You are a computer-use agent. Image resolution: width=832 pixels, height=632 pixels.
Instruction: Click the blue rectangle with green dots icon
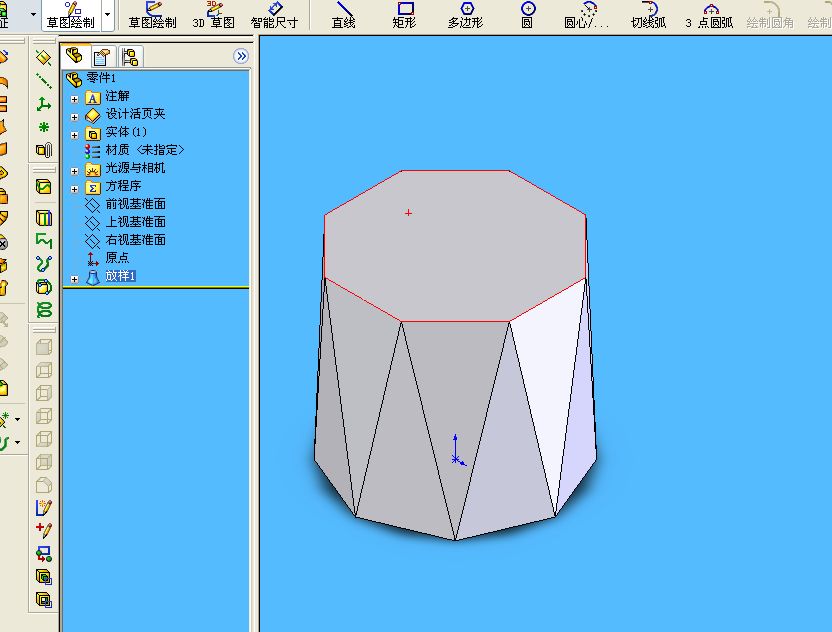44,554
